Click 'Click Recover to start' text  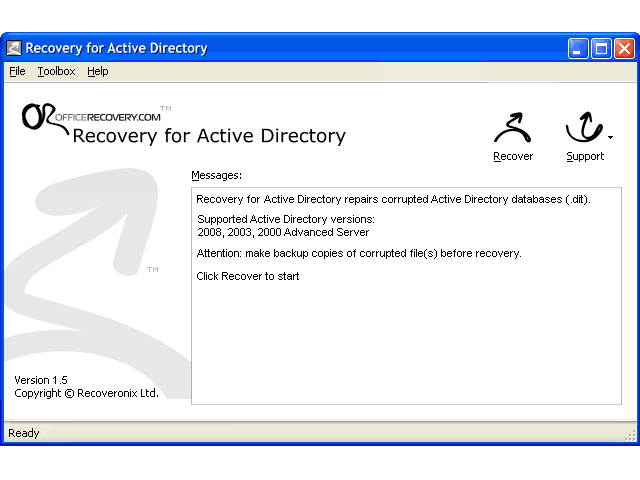click(x=248, y=276)
